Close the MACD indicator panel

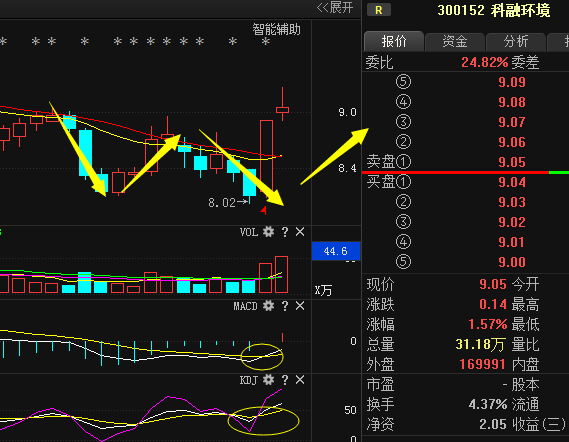point(300,306)
